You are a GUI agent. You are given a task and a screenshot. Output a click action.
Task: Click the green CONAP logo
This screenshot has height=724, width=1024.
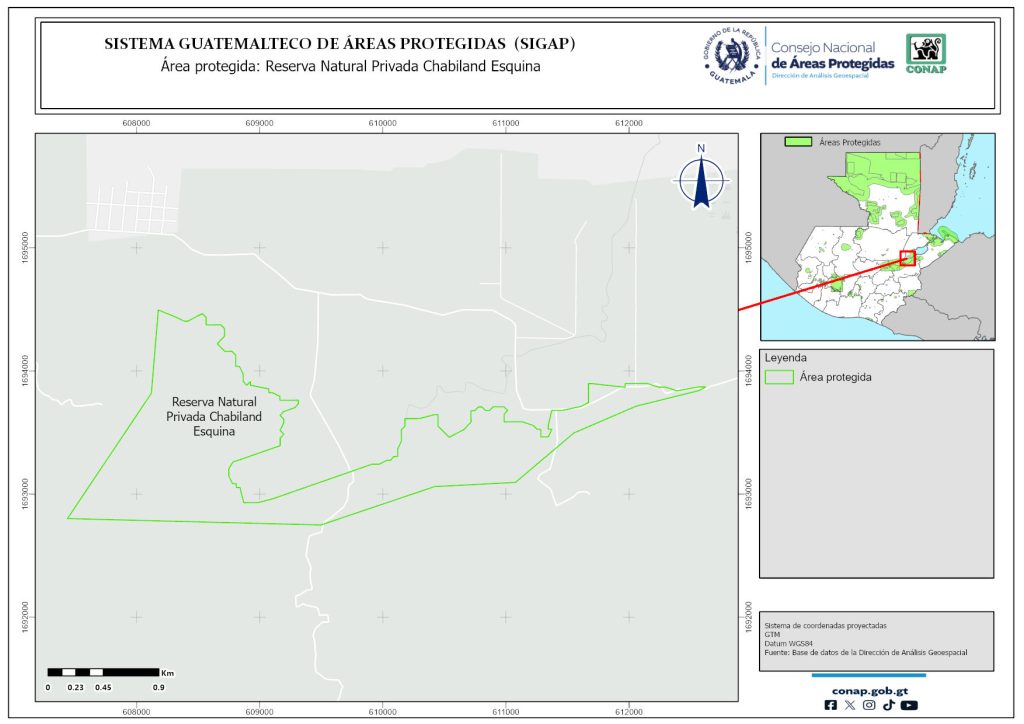pos(925,54)
